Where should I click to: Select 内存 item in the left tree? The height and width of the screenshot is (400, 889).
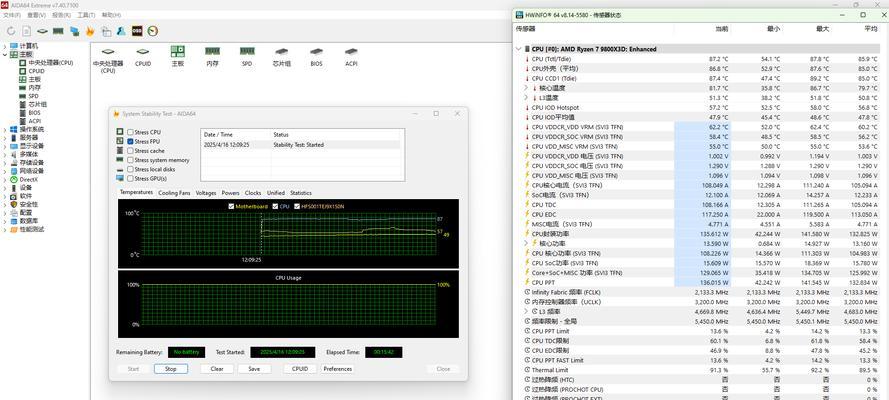[35, 88]
